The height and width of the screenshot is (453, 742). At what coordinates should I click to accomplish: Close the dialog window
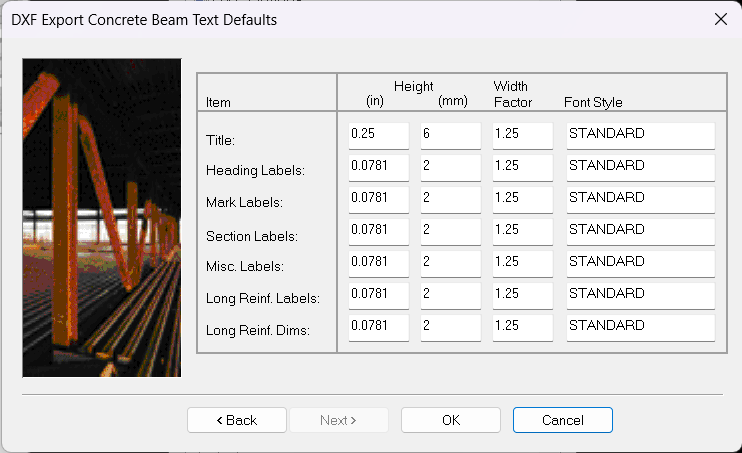click(719, 19)
